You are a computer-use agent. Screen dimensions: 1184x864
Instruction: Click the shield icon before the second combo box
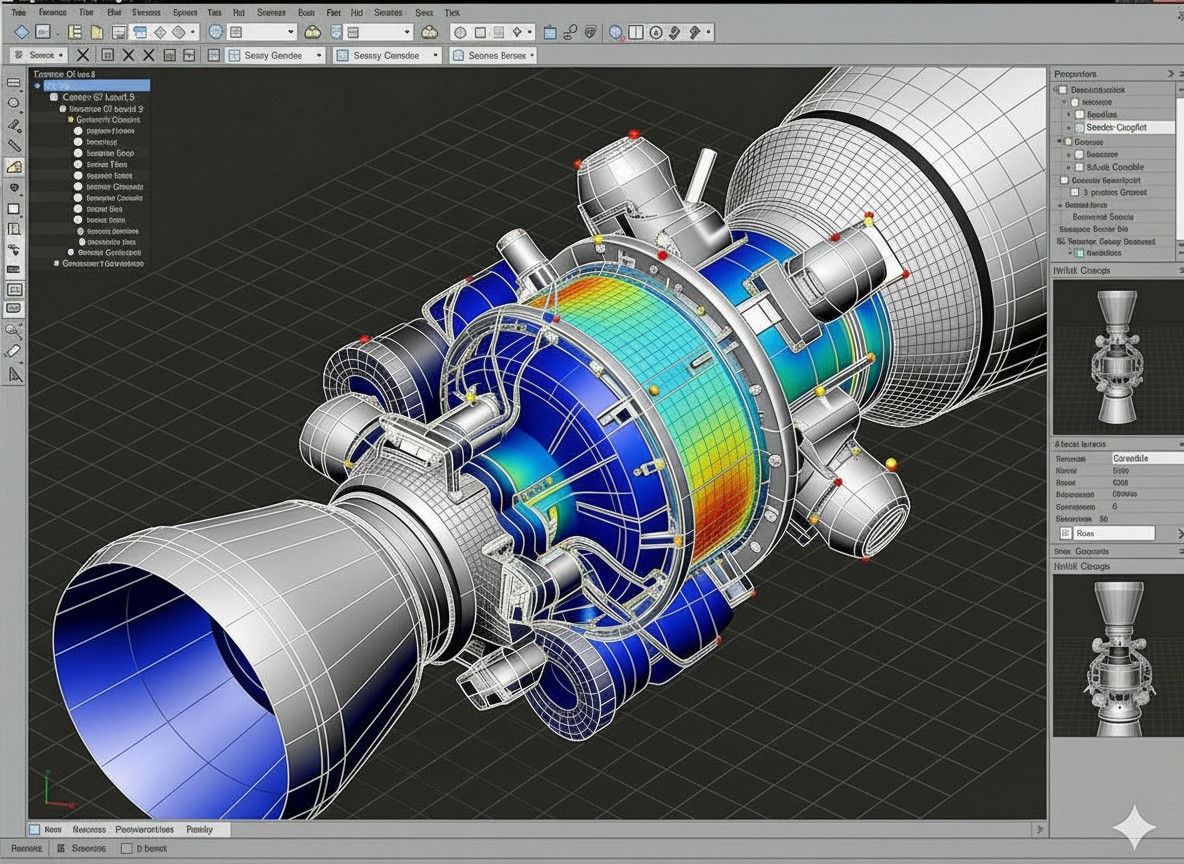(x=336, y=32)
